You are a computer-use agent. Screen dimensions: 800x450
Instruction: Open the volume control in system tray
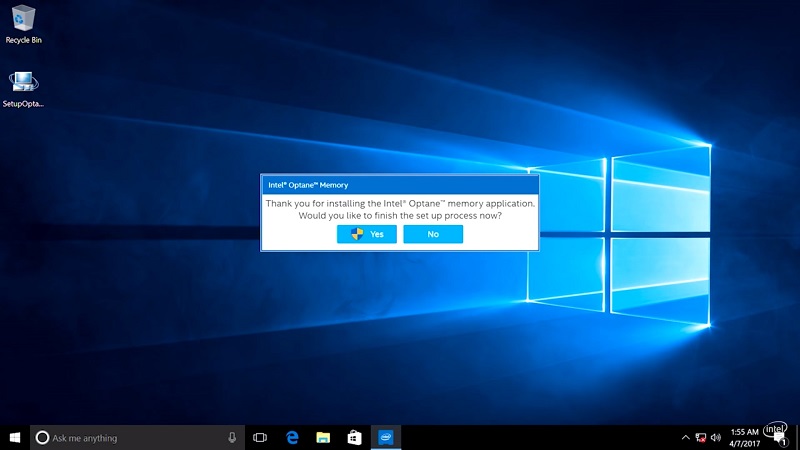click(718, 438)
